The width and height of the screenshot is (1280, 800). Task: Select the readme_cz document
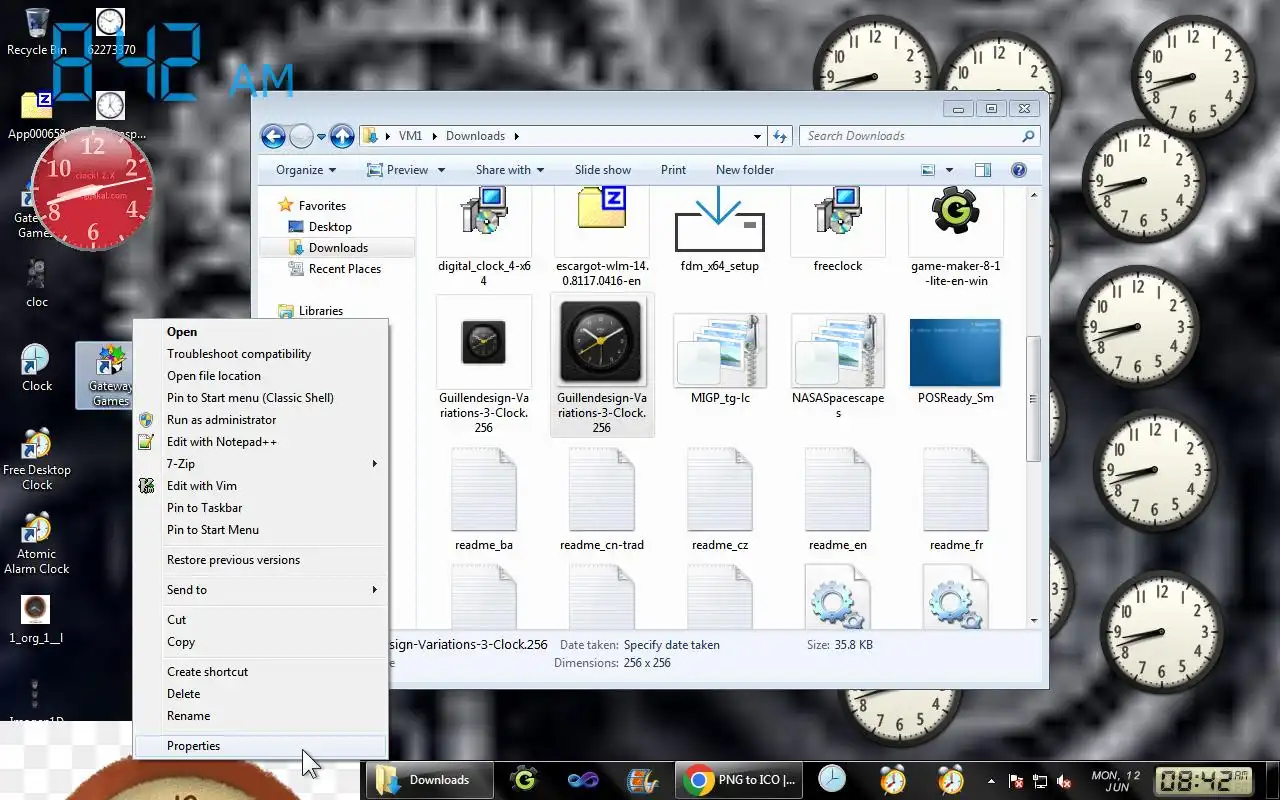coord(720,499)
